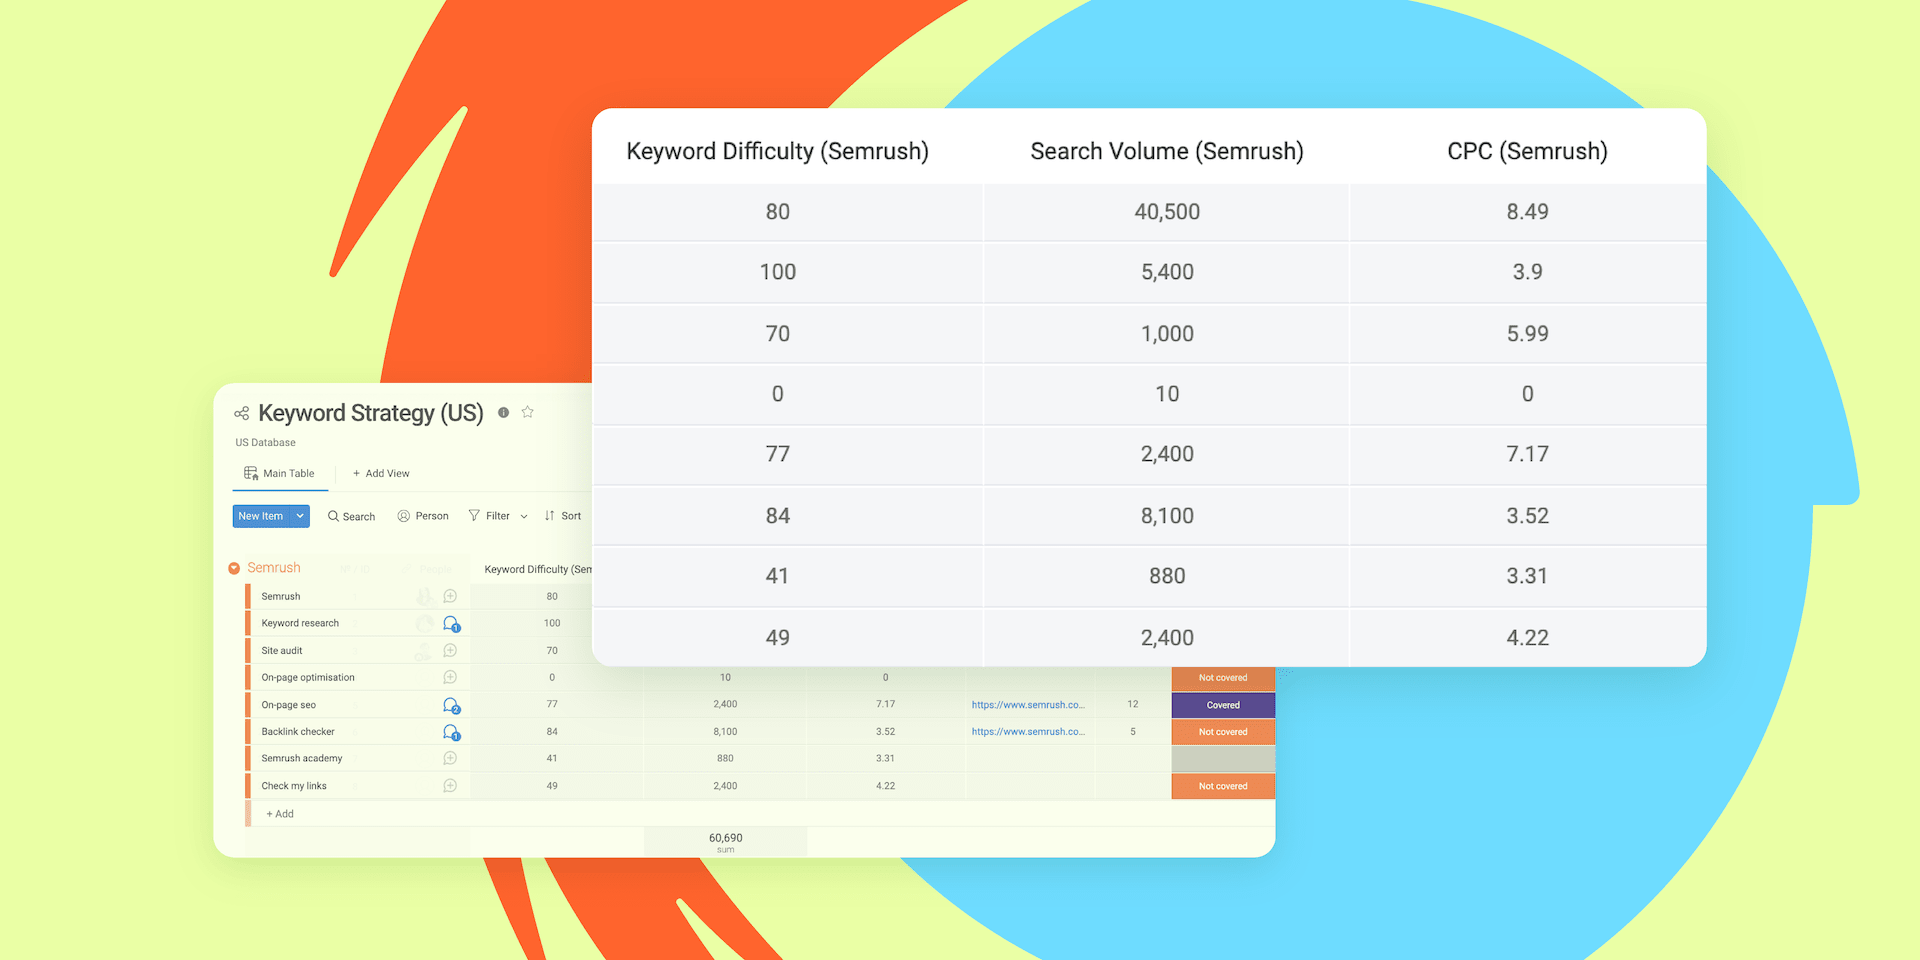This screenshot has width=1920, height=960.
Task: Click the 60,690 sum cell
Action: [726, 842]
